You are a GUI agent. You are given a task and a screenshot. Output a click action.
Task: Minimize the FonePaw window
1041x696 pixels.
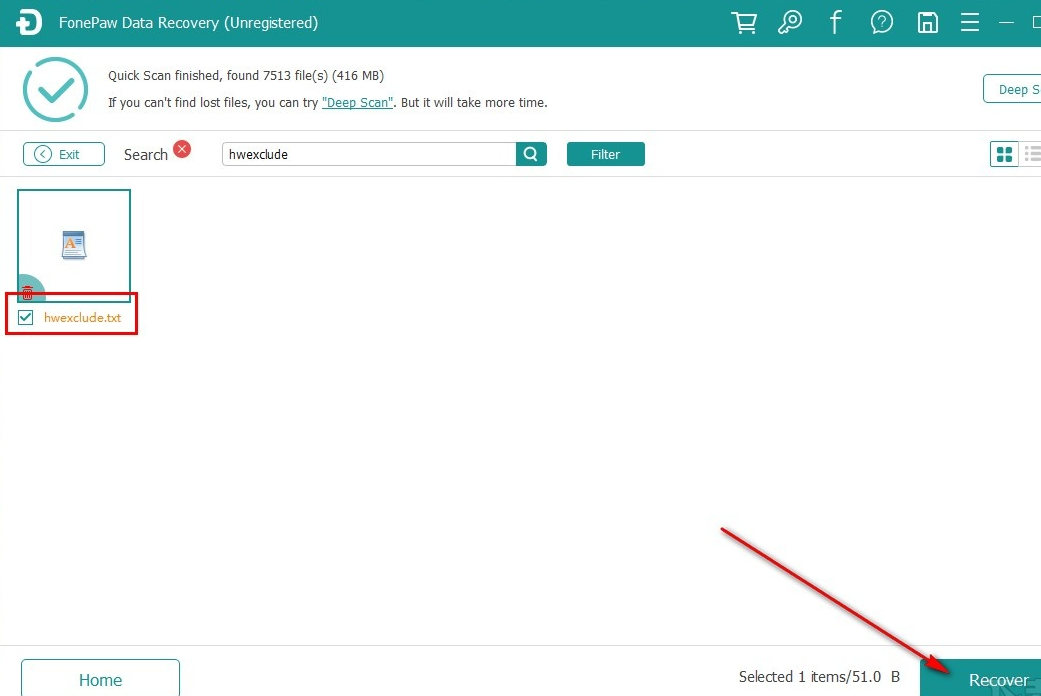[1006, 23]
